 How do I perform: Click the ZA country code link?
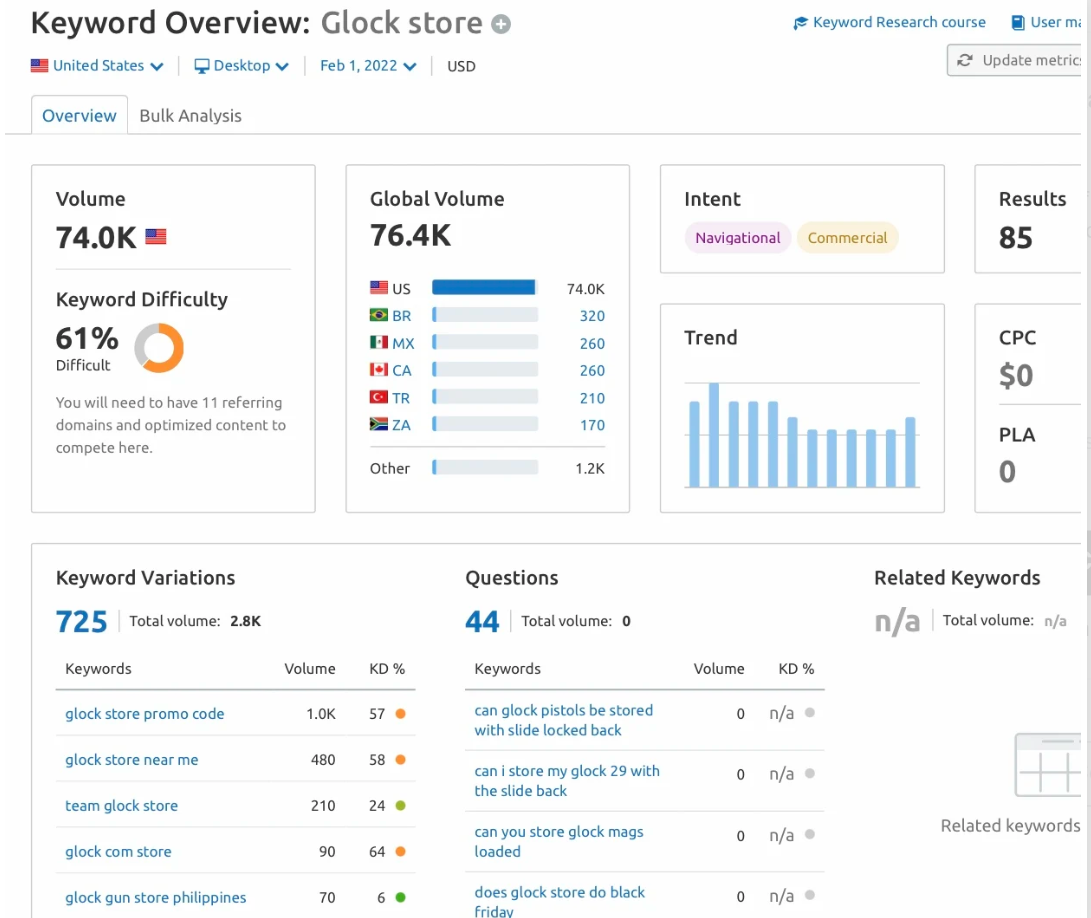pos(401,425)
